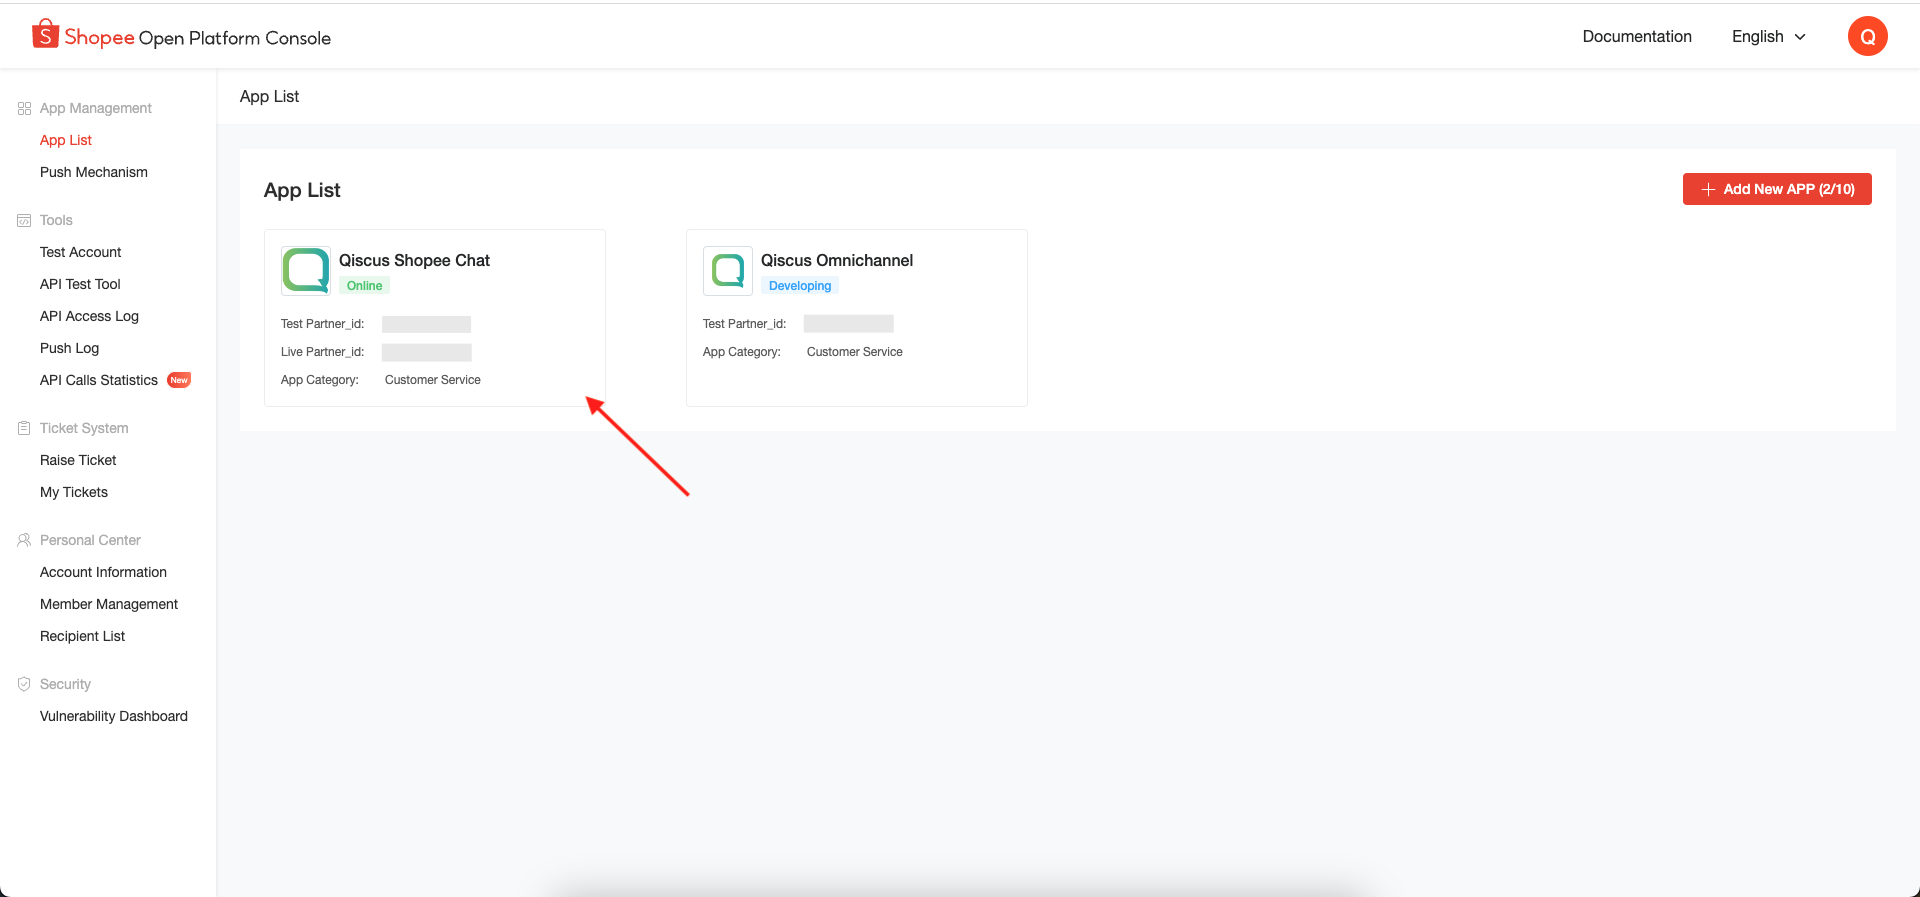Click the Shopee Open Platform Console title

click(198, 38)
